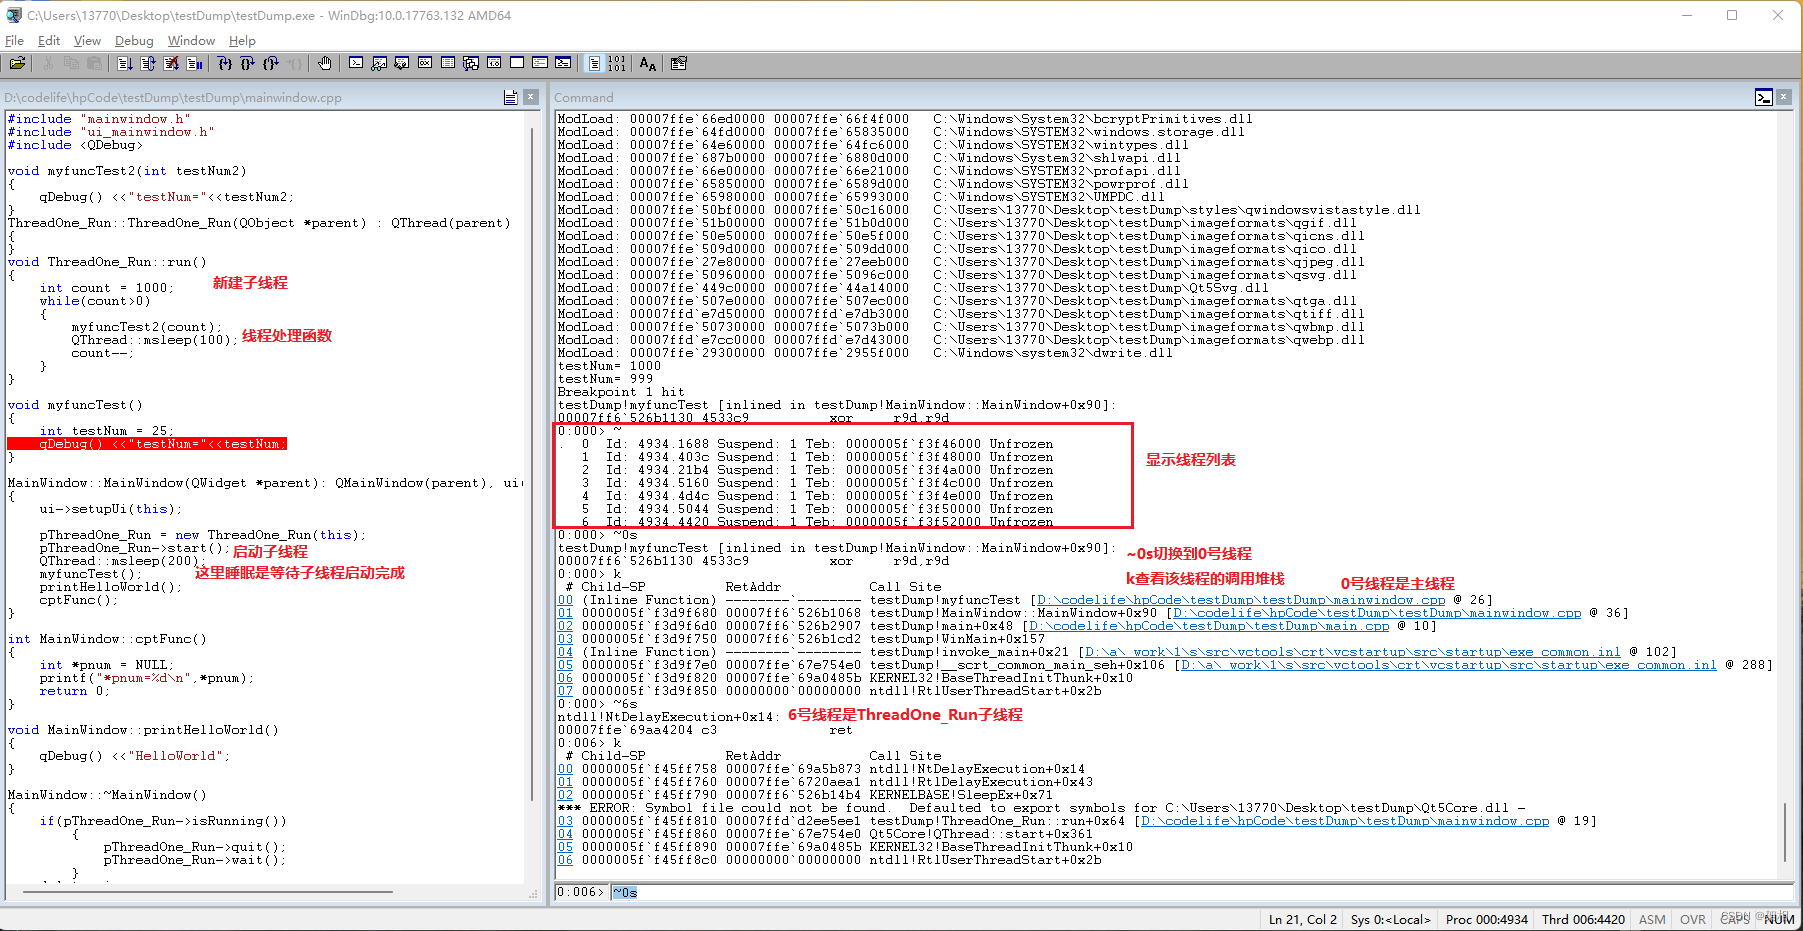
Task: Click frame 01 MainWindow::MainWindow+0x90 link
Action: click(x=565, y=613)
